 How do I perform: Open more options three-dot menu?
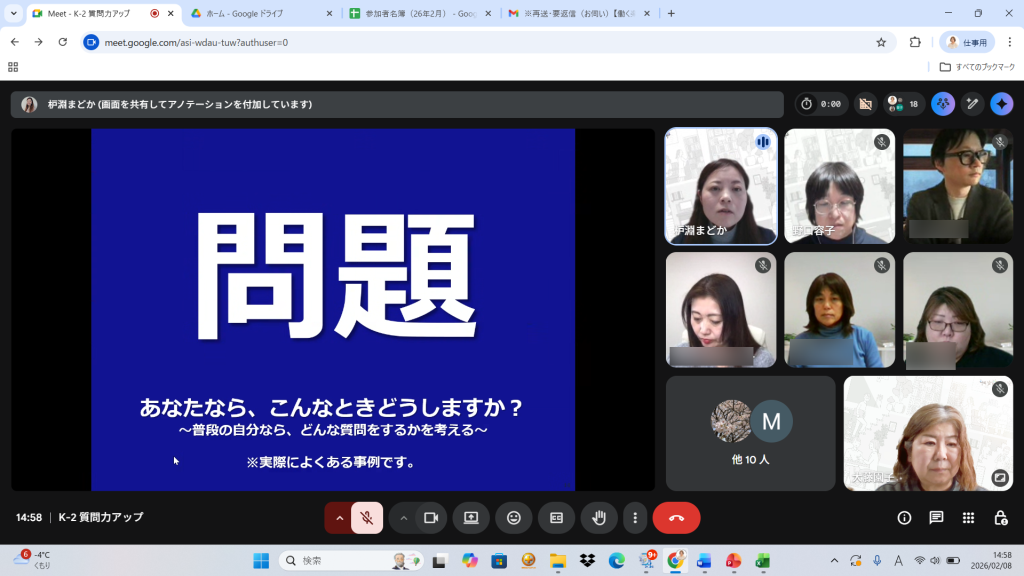tap(635, 518)
